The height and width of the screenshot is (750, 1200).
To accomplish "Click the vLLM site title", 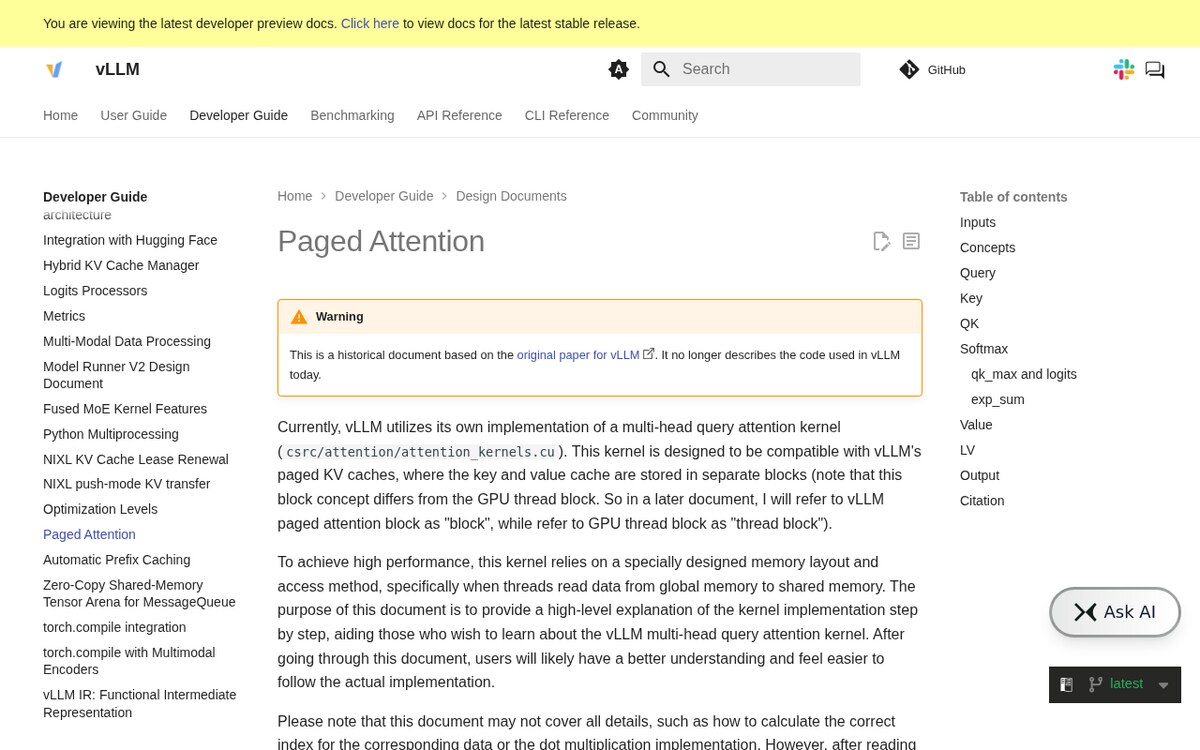I will (117, 69).
